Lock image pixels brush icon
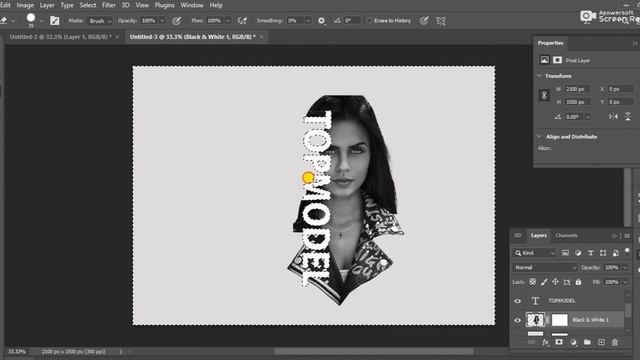Viewport: 640px width, 360px height. [544, 282]
